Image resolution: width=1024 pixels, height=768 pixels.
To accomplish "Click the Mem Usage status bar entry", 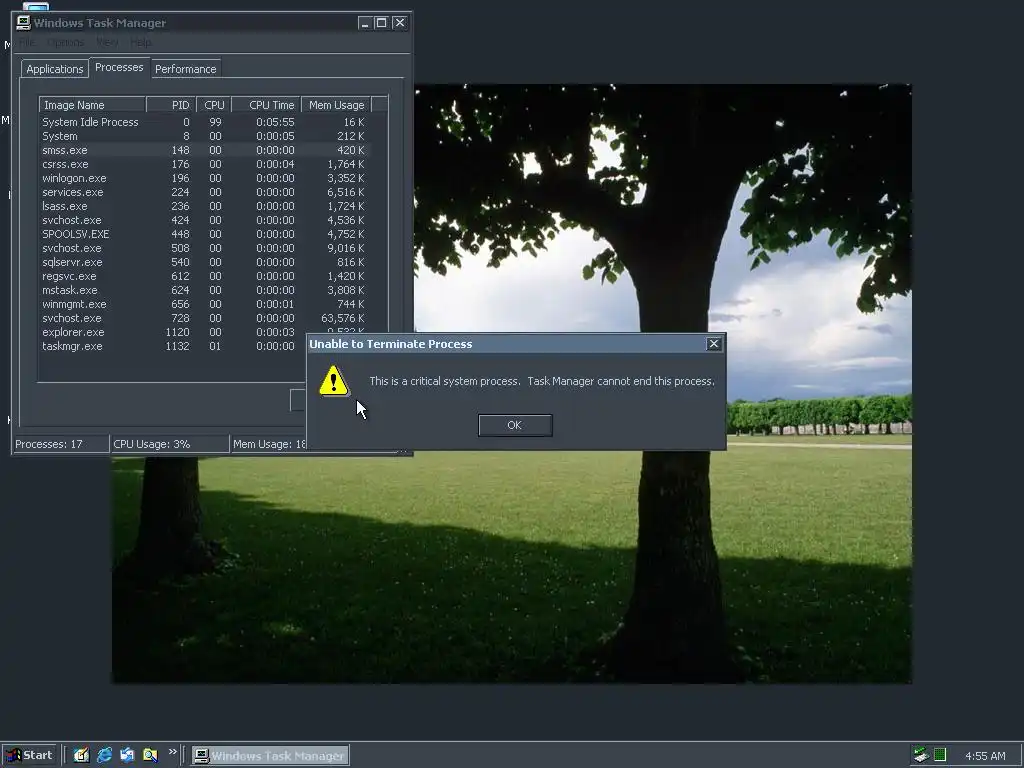I will 269,444.
